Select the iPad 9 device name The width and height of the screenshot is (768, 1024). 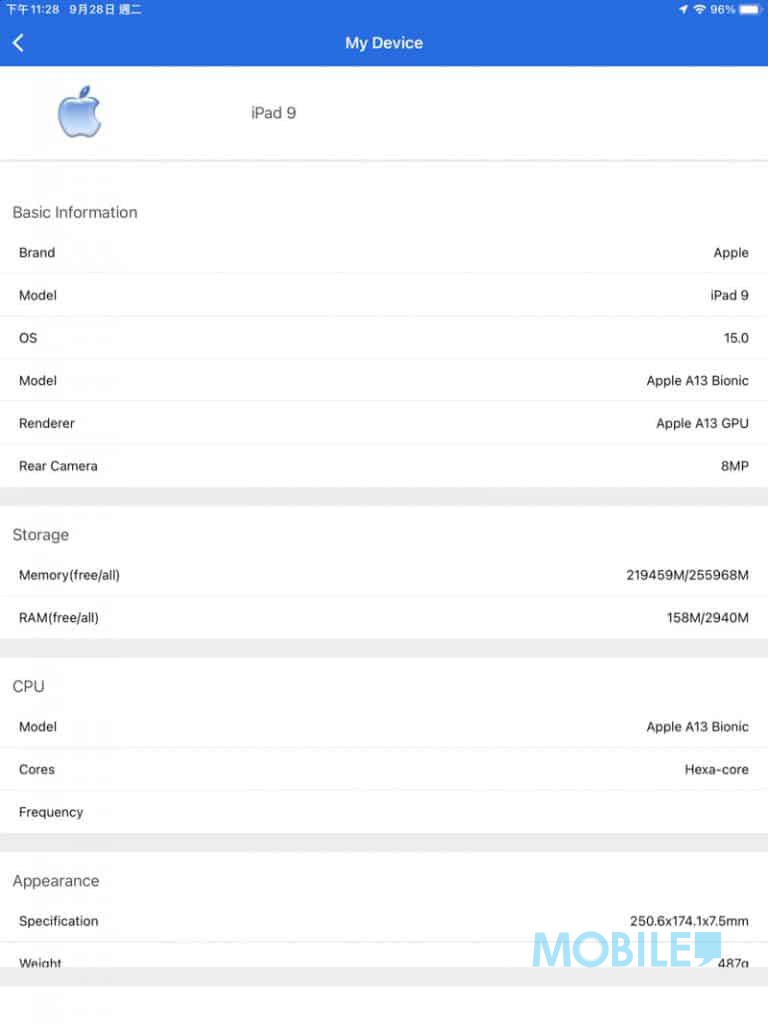click(x=274, y=113)
